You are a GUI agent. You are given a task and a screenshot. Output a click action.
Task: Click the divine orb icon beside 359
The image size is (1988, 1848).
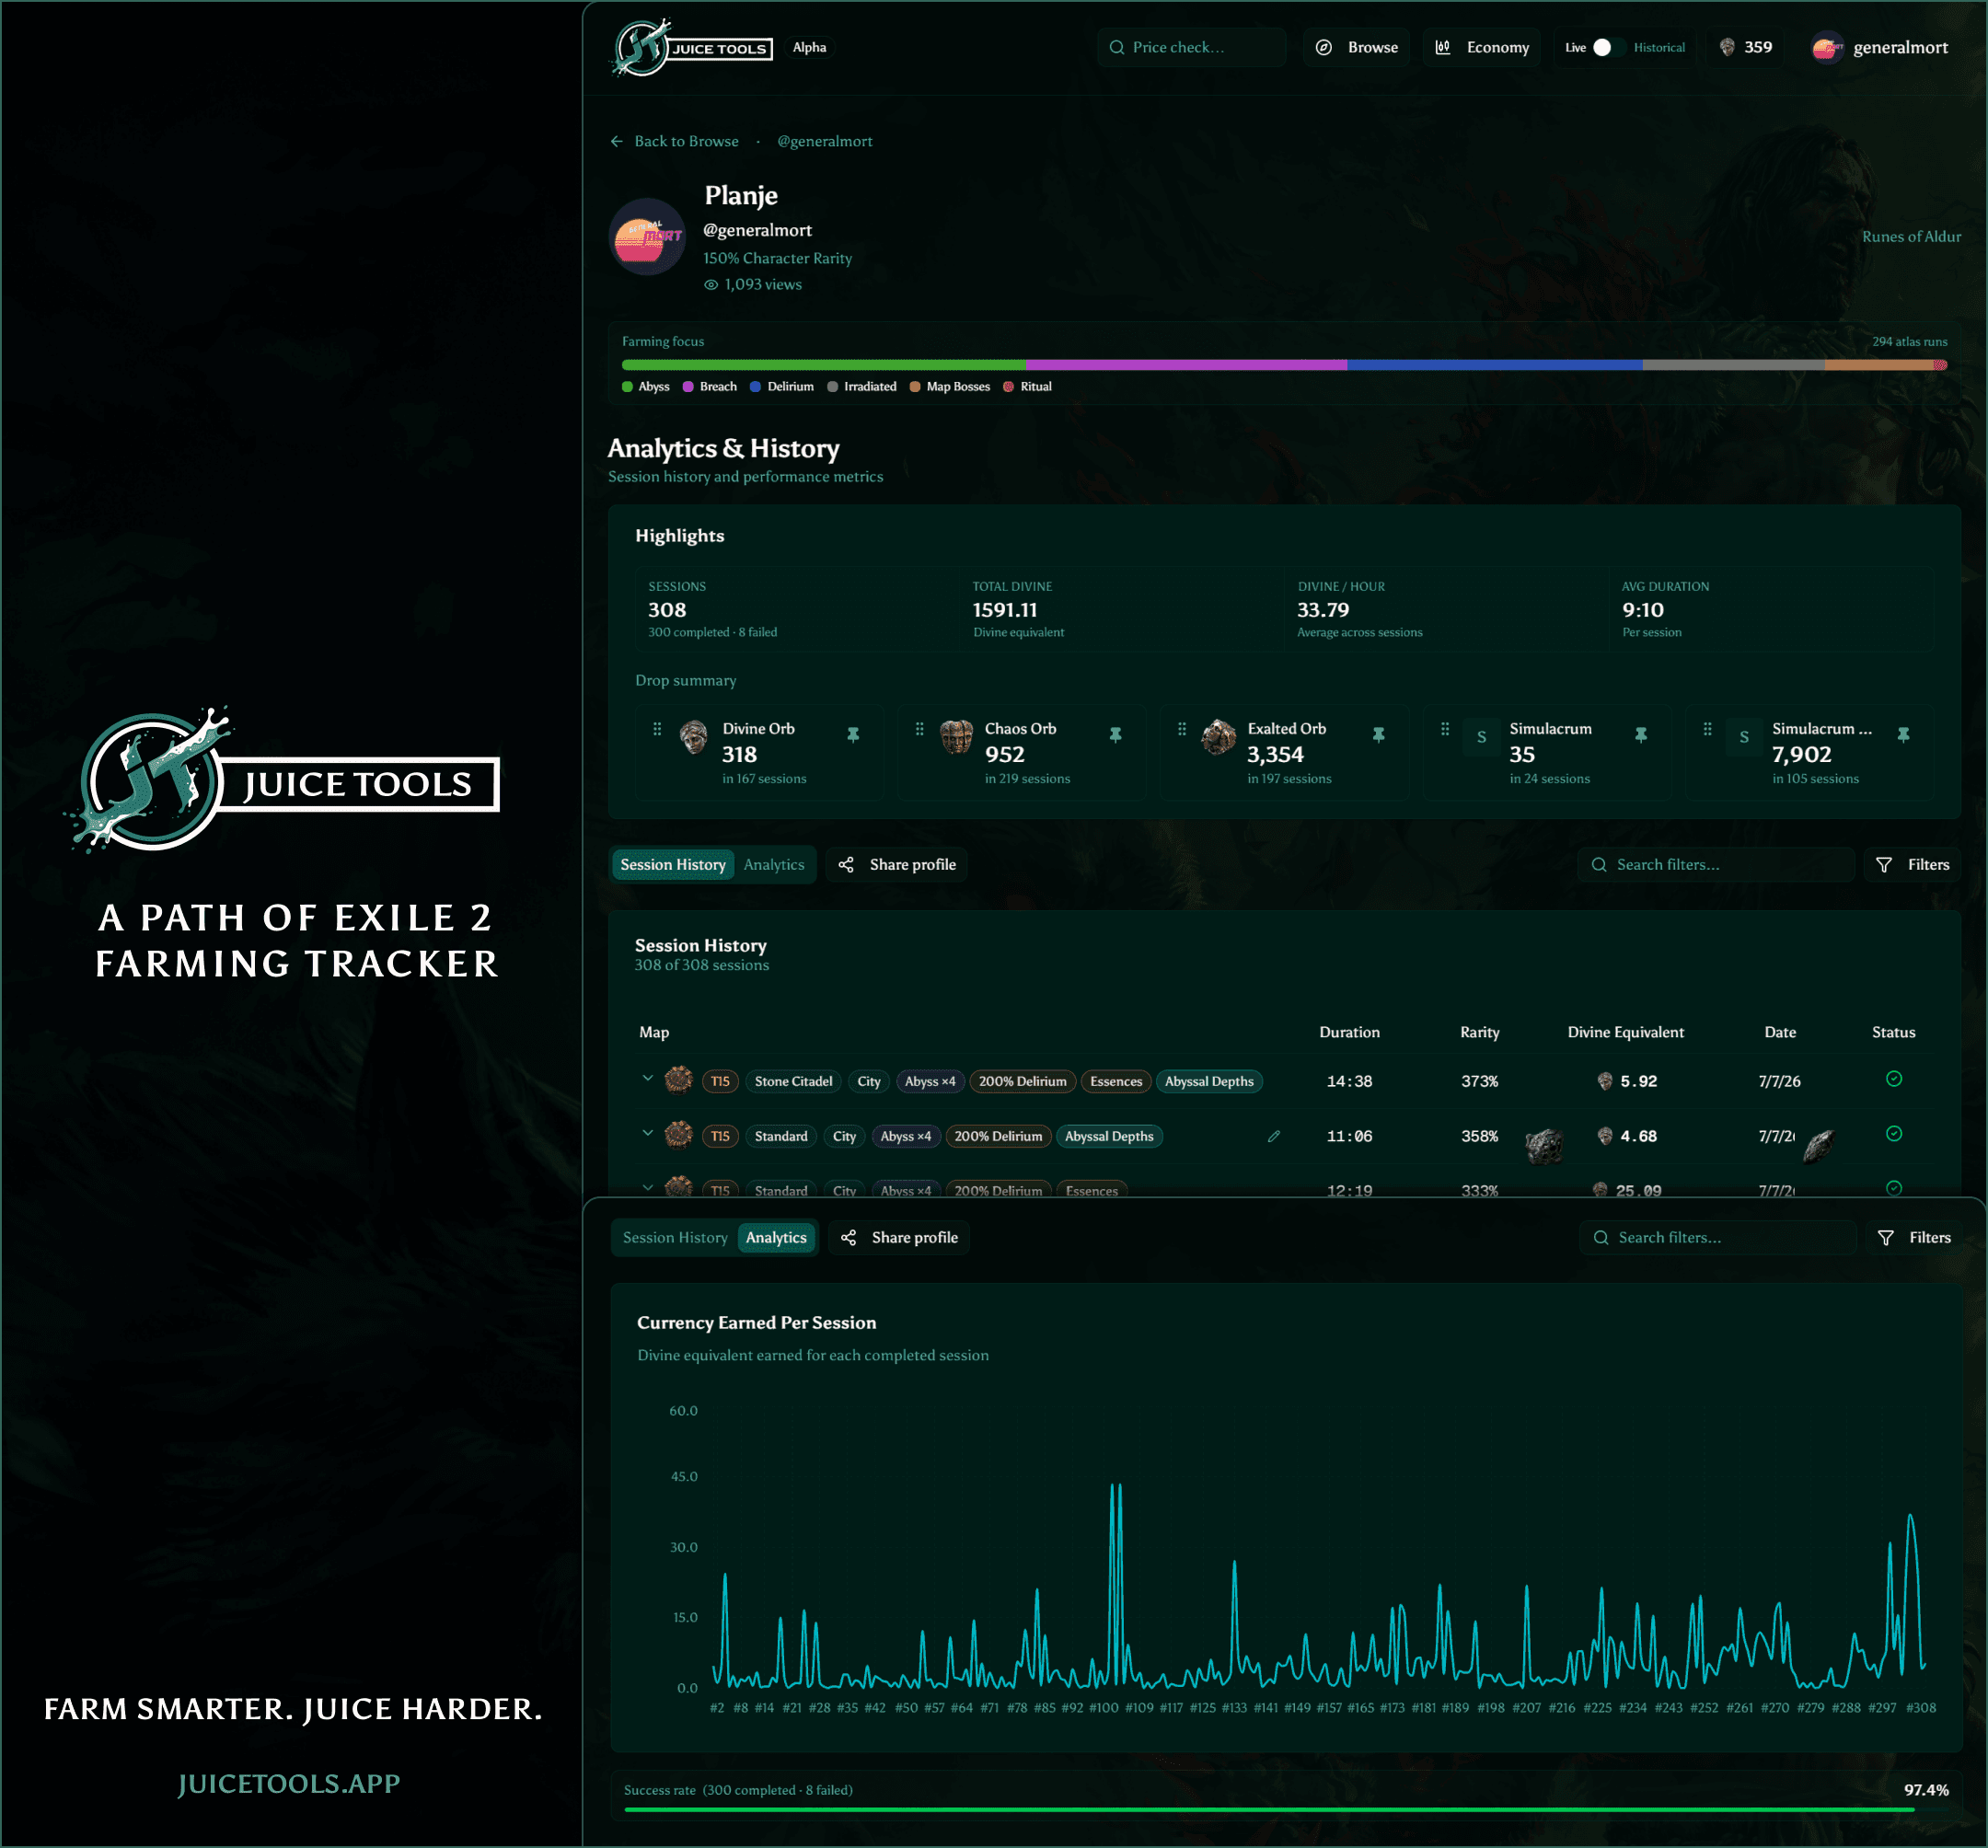1727,47
